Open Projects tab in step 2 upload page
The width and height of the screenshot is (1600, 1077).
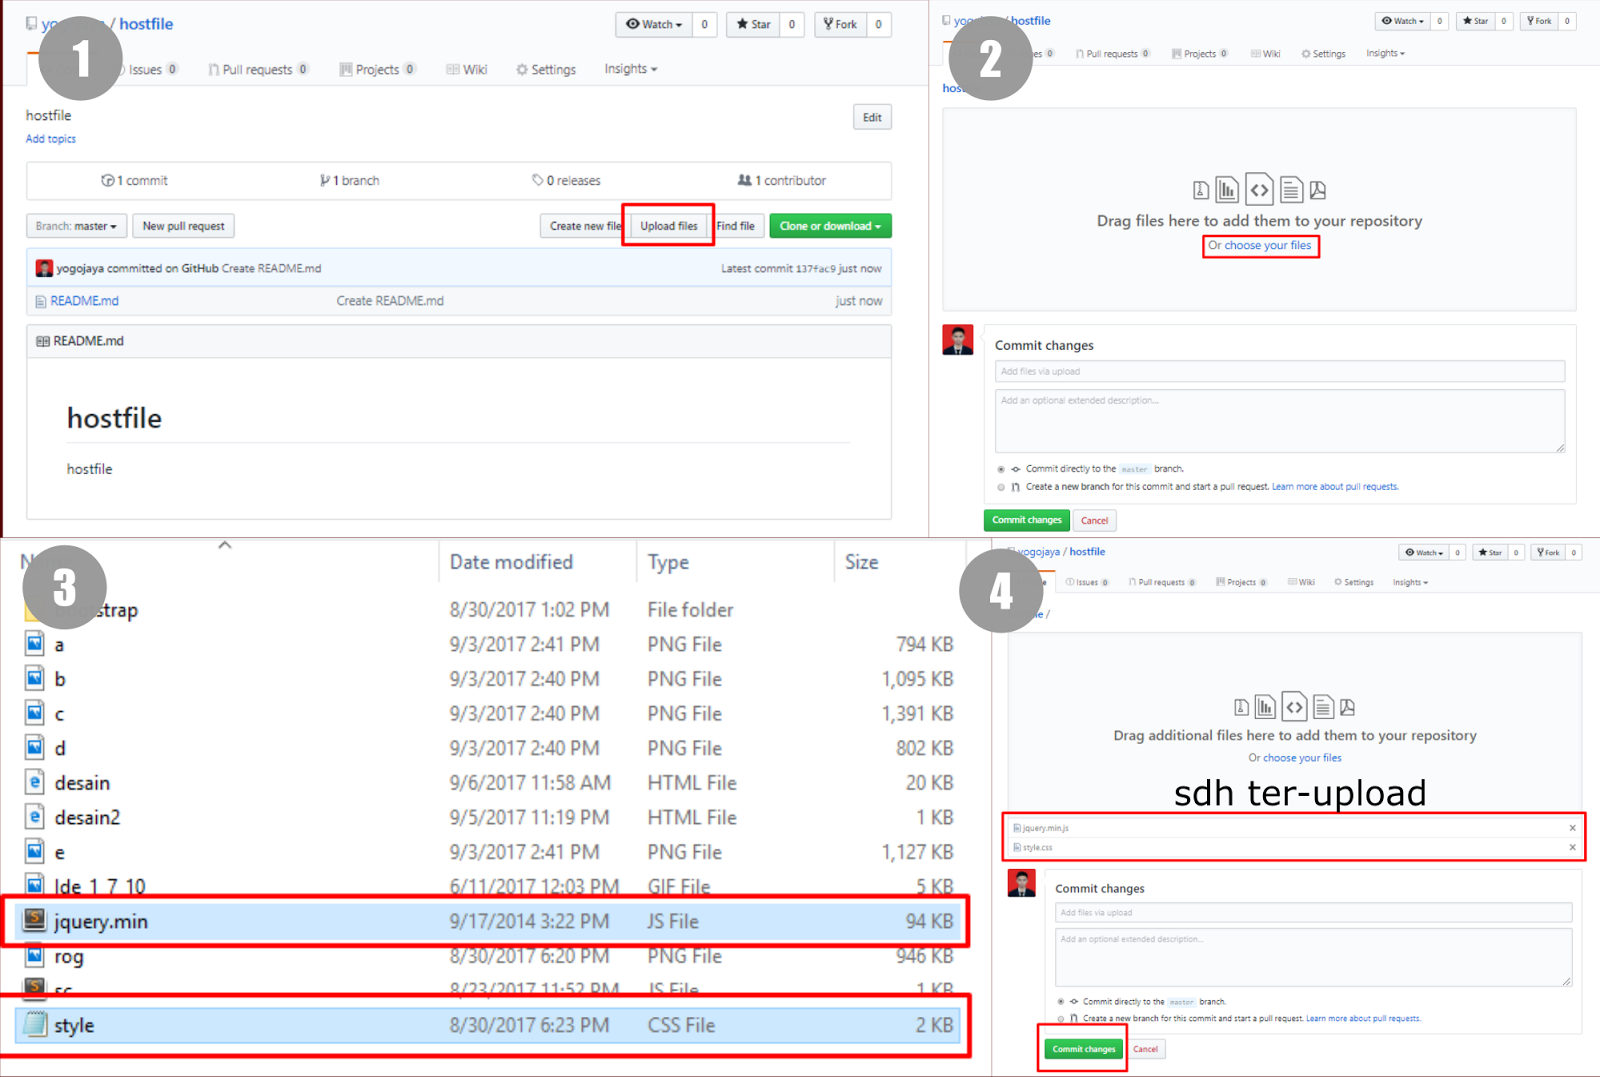[1199, 54]
